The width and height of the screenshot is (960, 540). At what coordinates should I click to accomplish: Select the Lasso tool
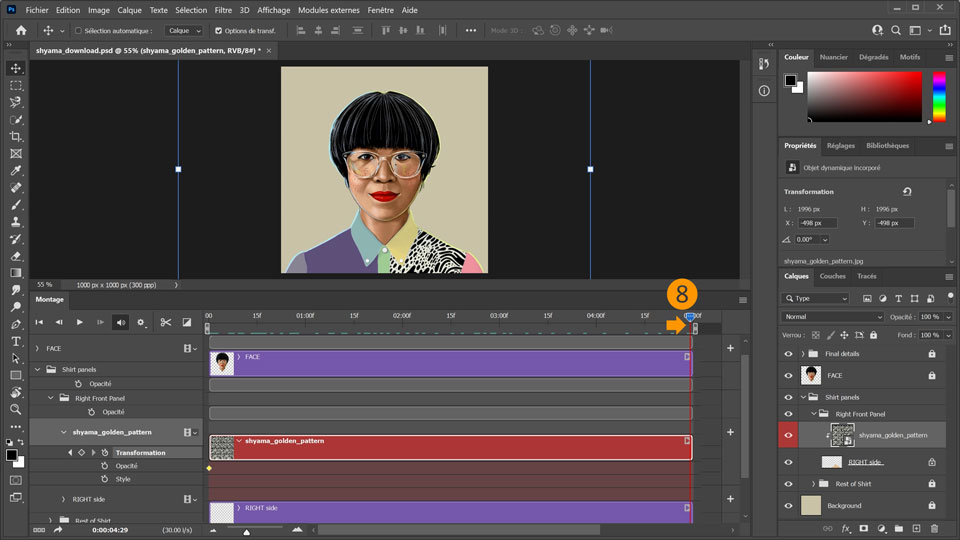(16, 102)
